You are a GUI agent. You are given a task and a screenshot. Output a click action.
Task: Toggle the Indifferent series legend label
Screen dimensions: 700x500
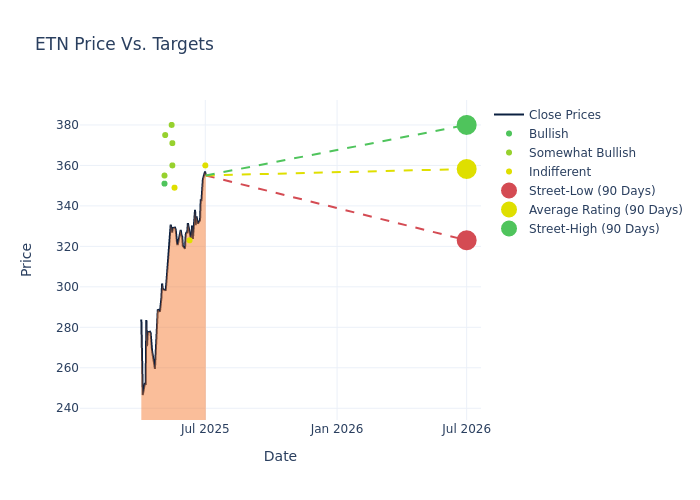tap(559, 172)
